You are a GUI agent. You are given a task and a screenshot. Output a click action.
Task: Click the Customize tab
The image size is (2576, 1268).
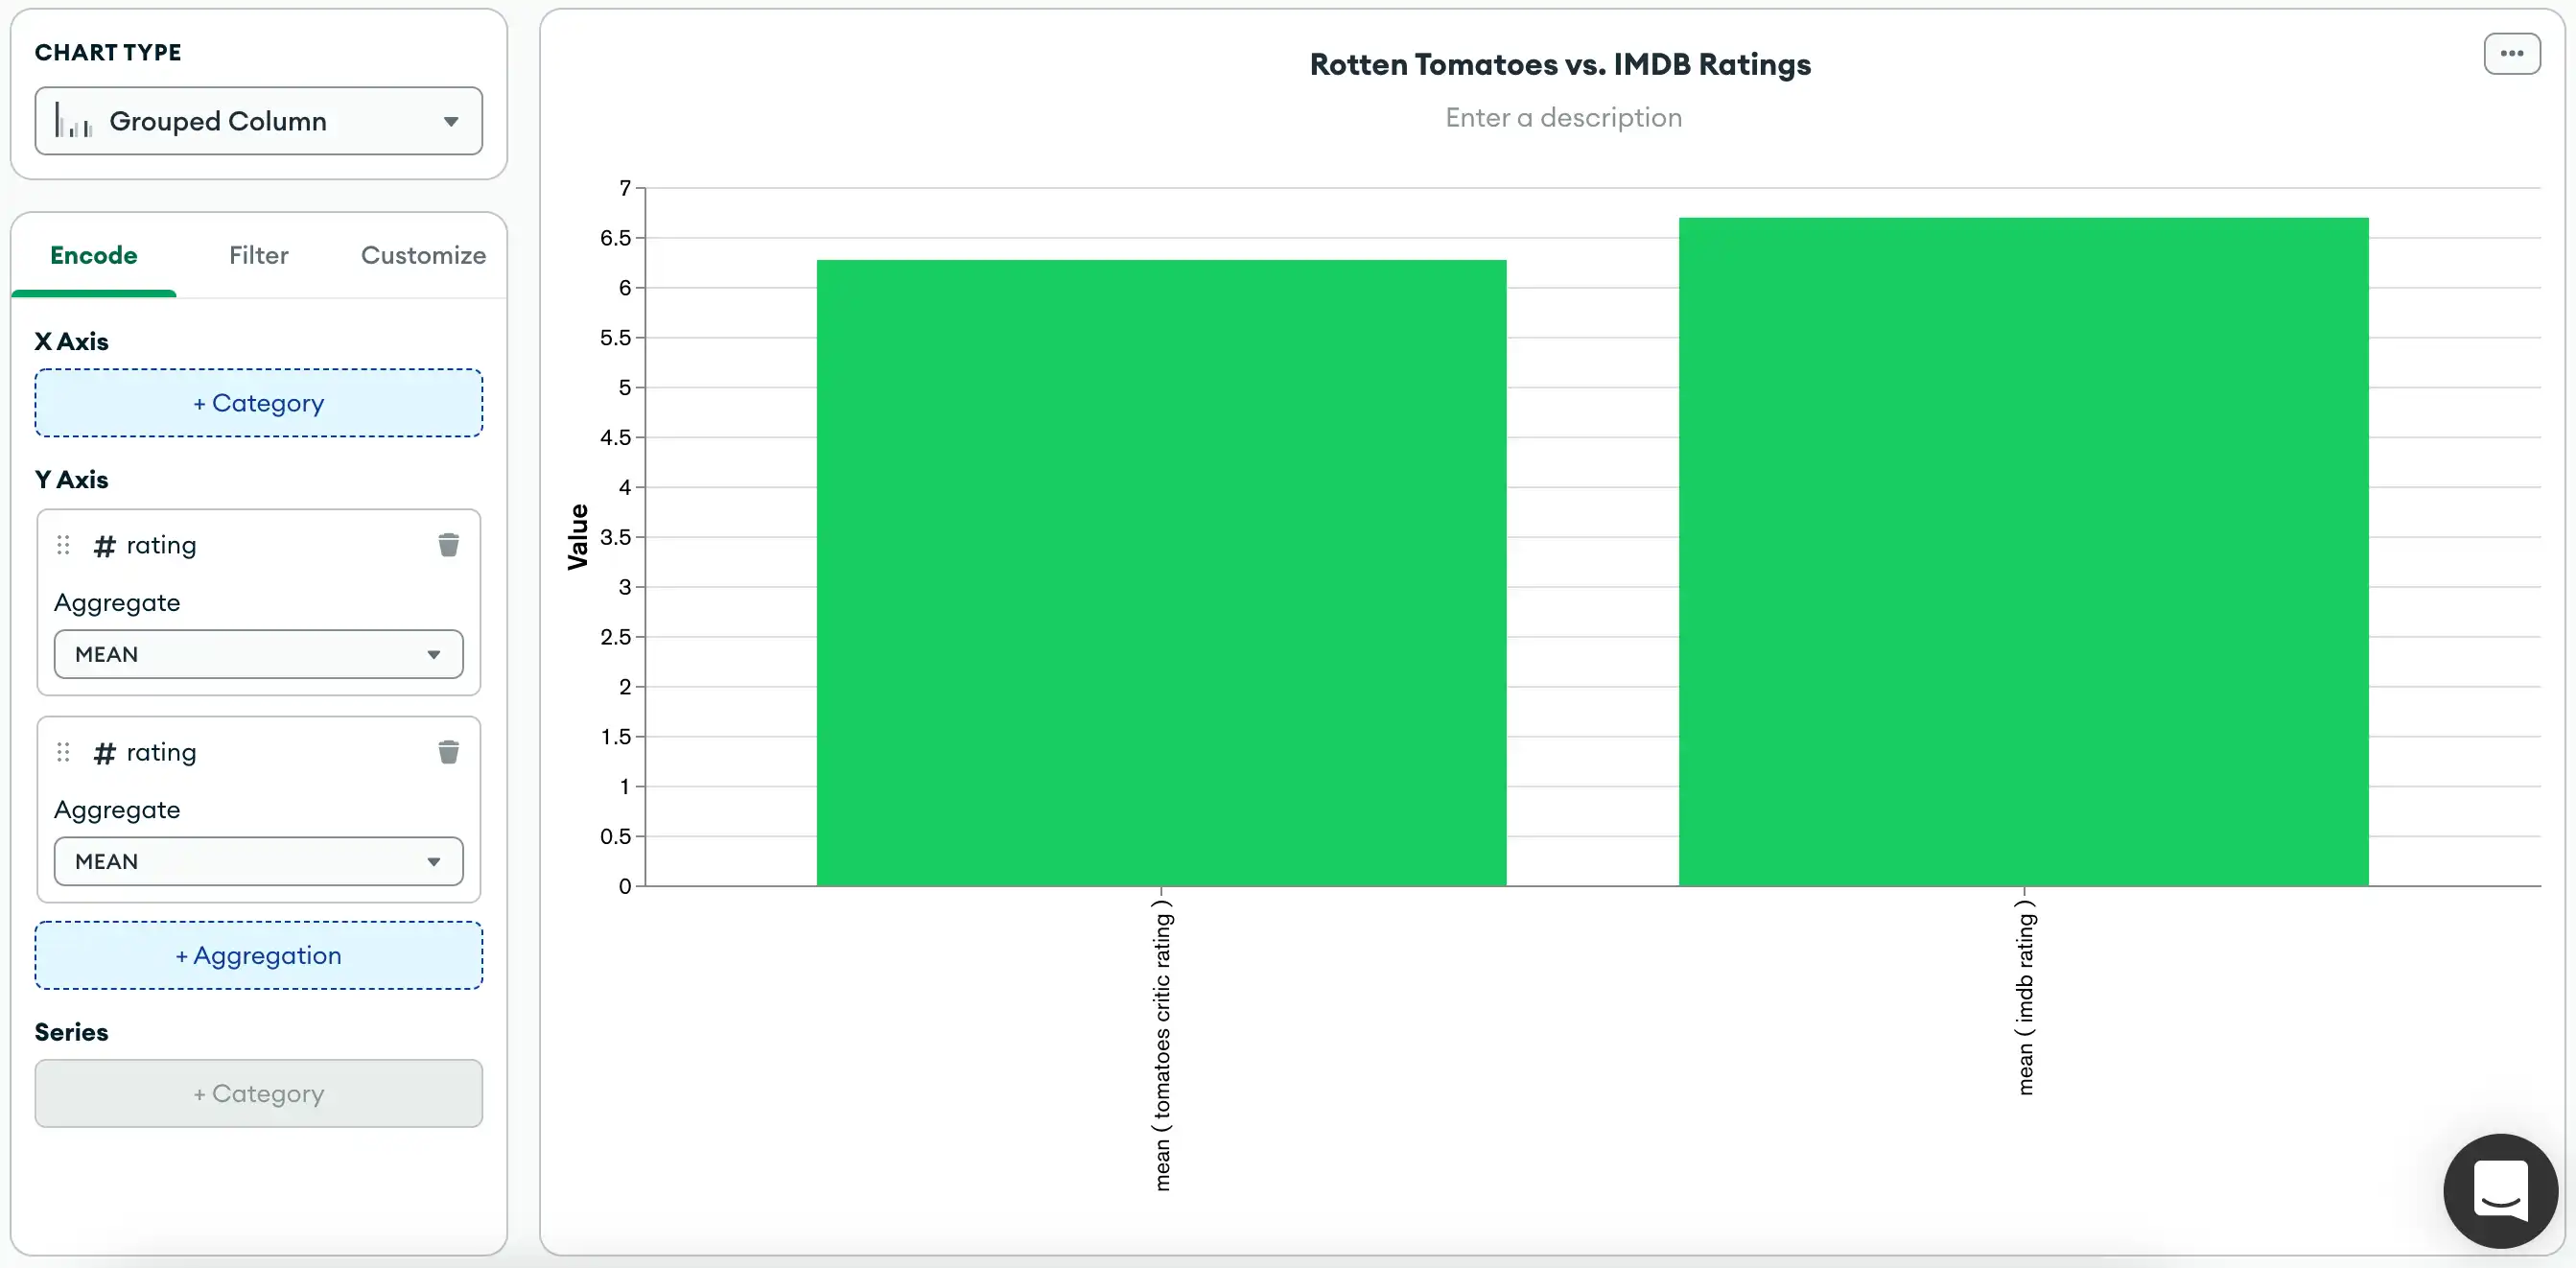tap(424, 254)
